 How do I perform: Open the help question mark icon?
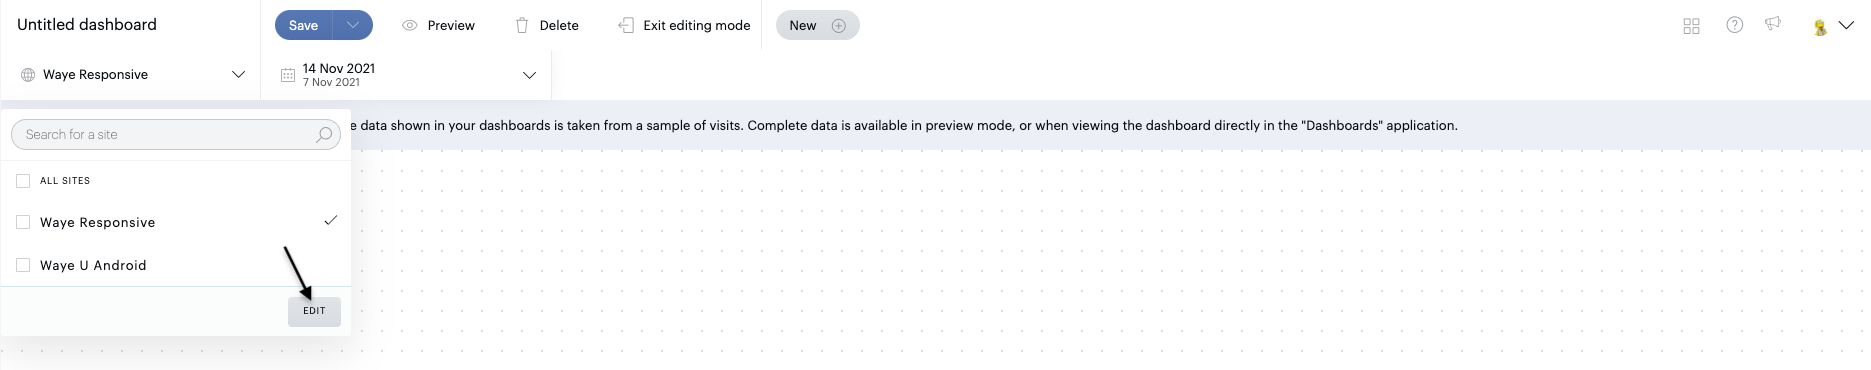1735,25
